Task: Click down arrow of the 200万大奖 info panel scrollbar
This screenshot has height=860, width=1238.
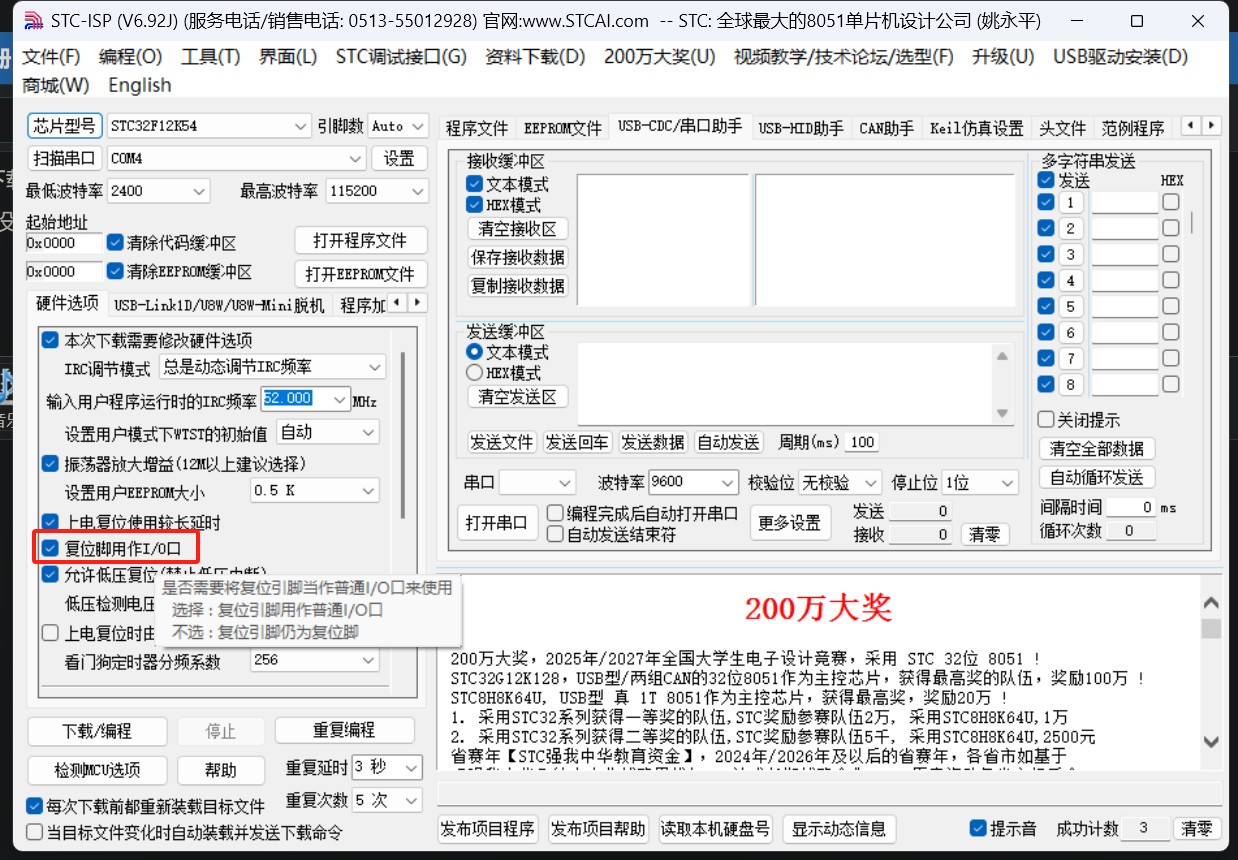Action: tap(1211, 742)
